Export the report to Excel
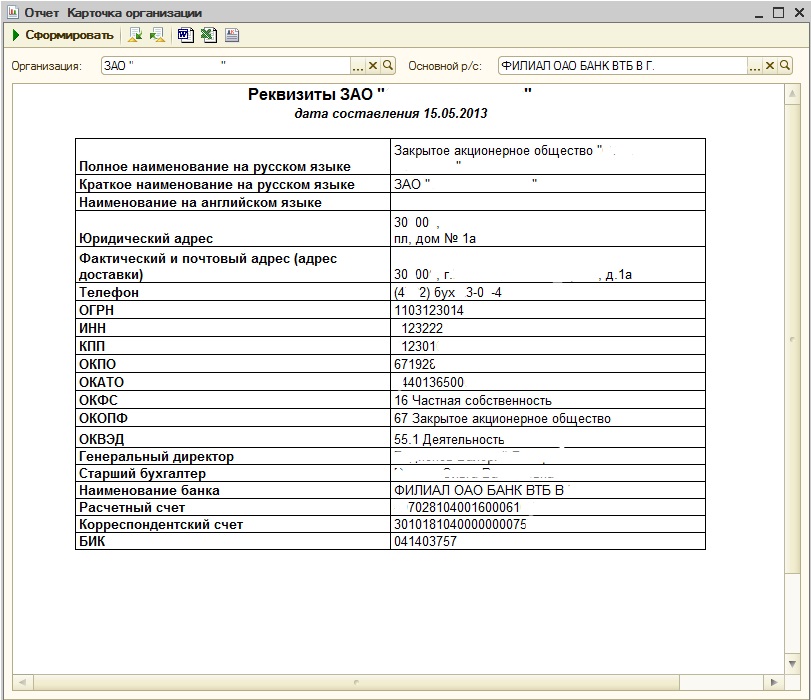Screen dimensions: 811x700 point(209,35)
